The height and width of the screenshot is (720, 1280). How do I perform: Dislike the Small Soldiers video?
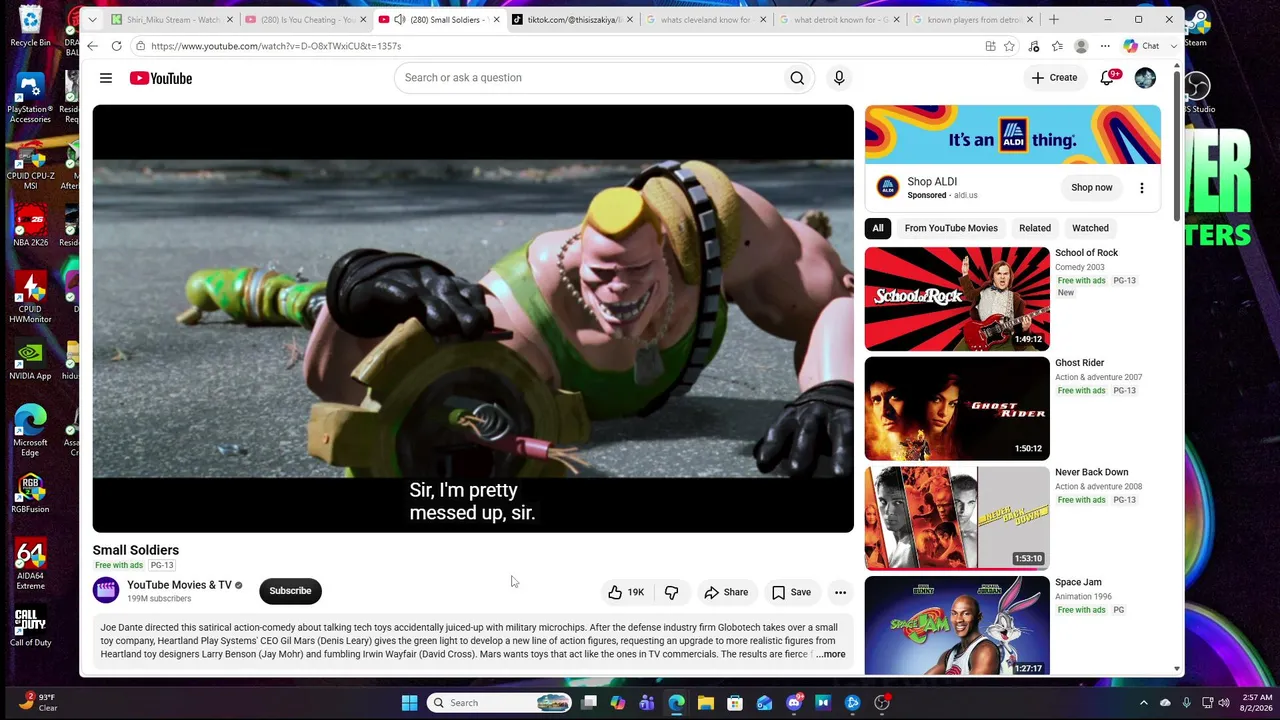tap(671, 592)
